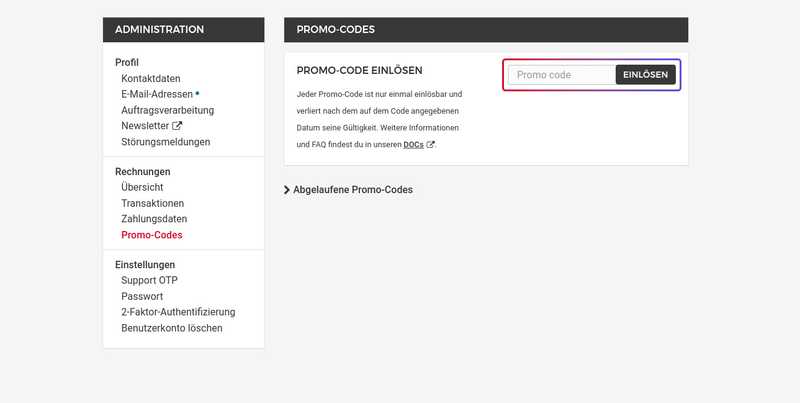Go to the Passwort settings
This screenshot has width=800, height=403.
(x=142, y=296)
